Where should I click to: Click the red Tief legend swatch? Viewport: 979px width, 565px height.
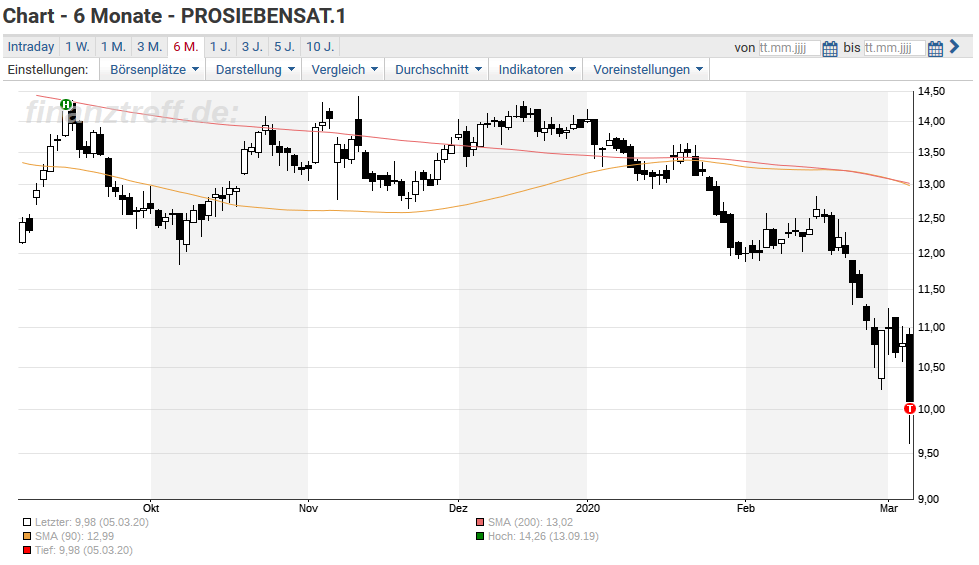(27, 550)
